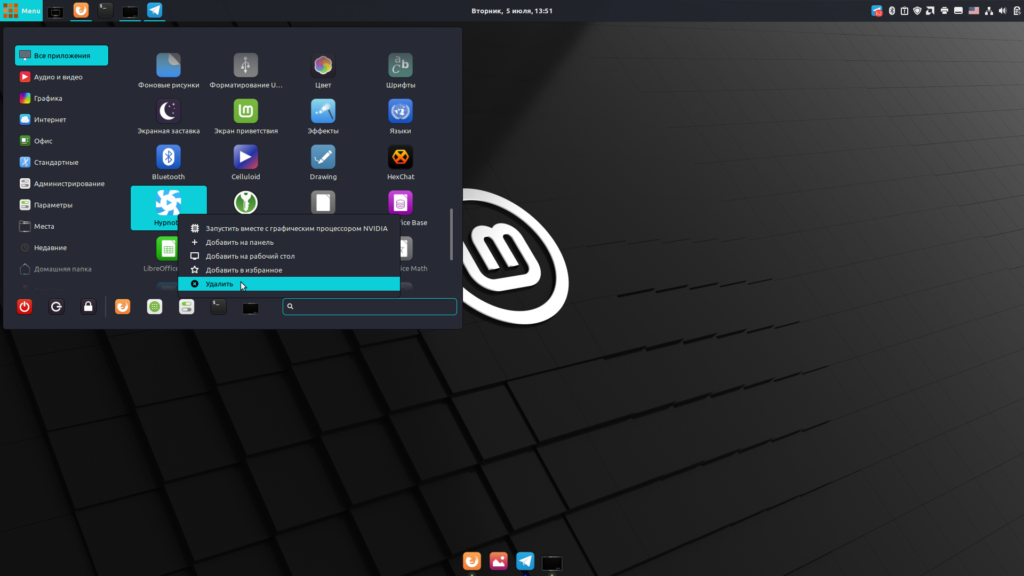Click the lock screen padlock icon
This screenshot has height=576, width=1024.
(88, 307)
